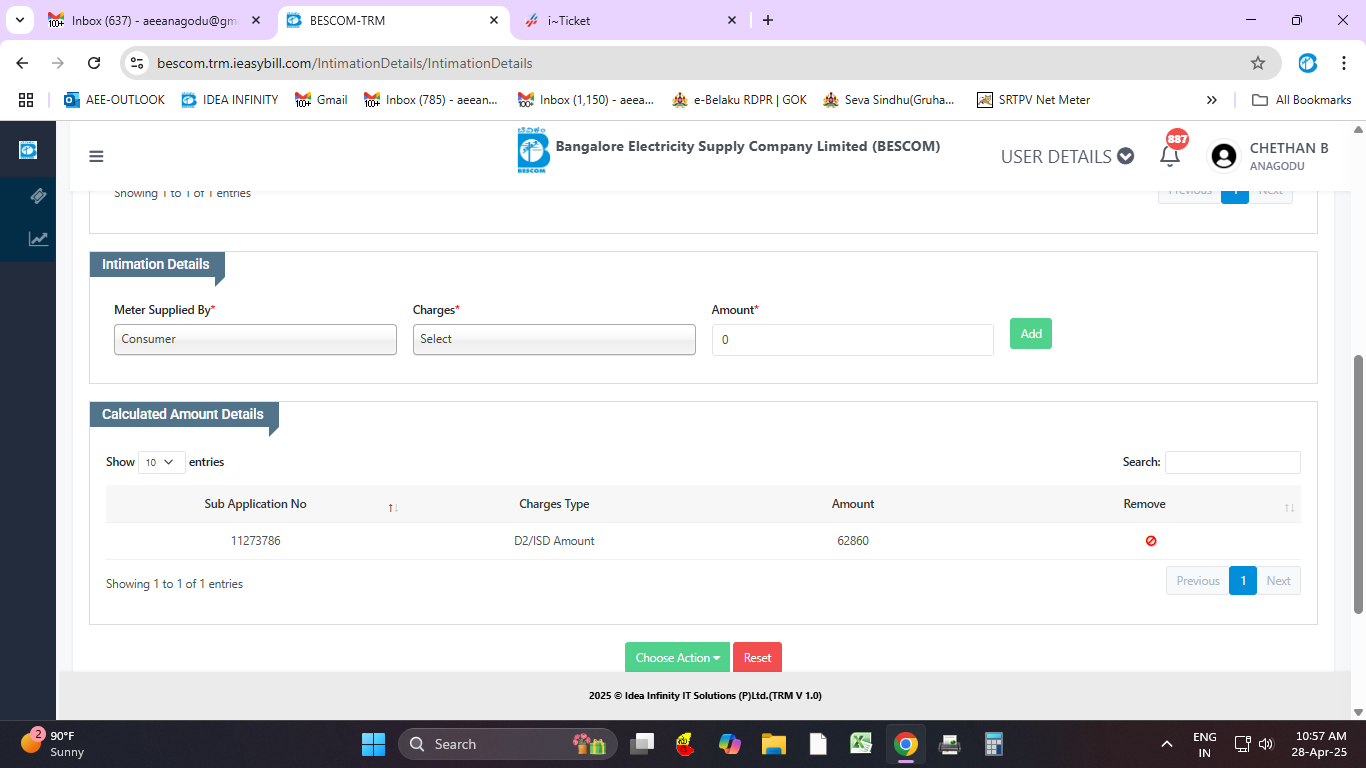Viewport: 1366px width, 768px height.
Task: Expand the USER DETAILS dropdown
Action: point(1067,156)
